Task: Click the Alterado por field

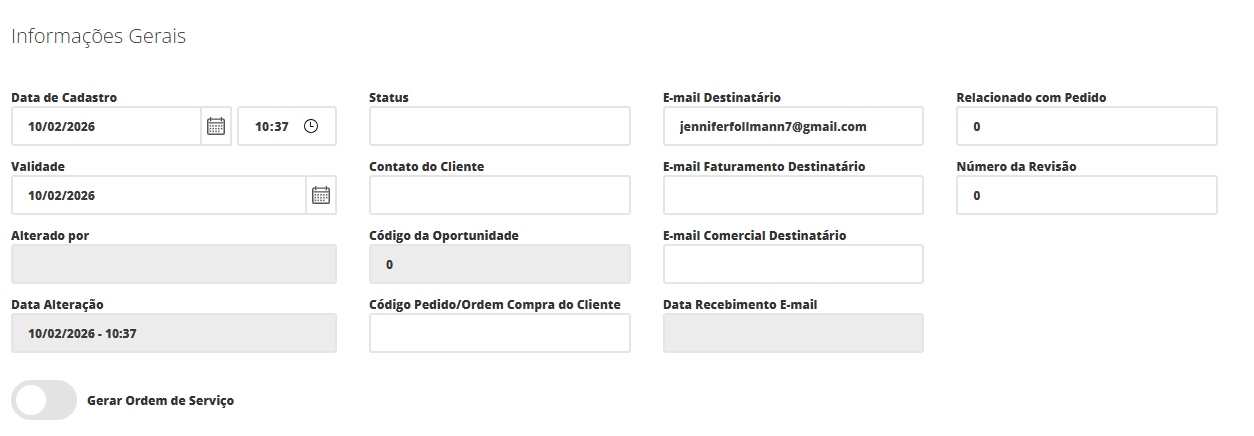Action: pyautogui.click(x=174, y=265)
